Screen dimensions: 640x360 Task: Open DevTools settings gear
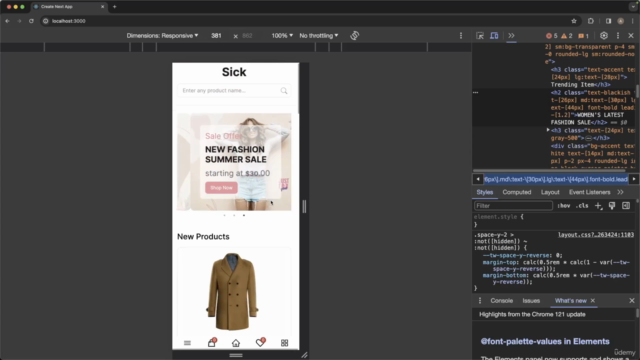[x=604, y=36]
